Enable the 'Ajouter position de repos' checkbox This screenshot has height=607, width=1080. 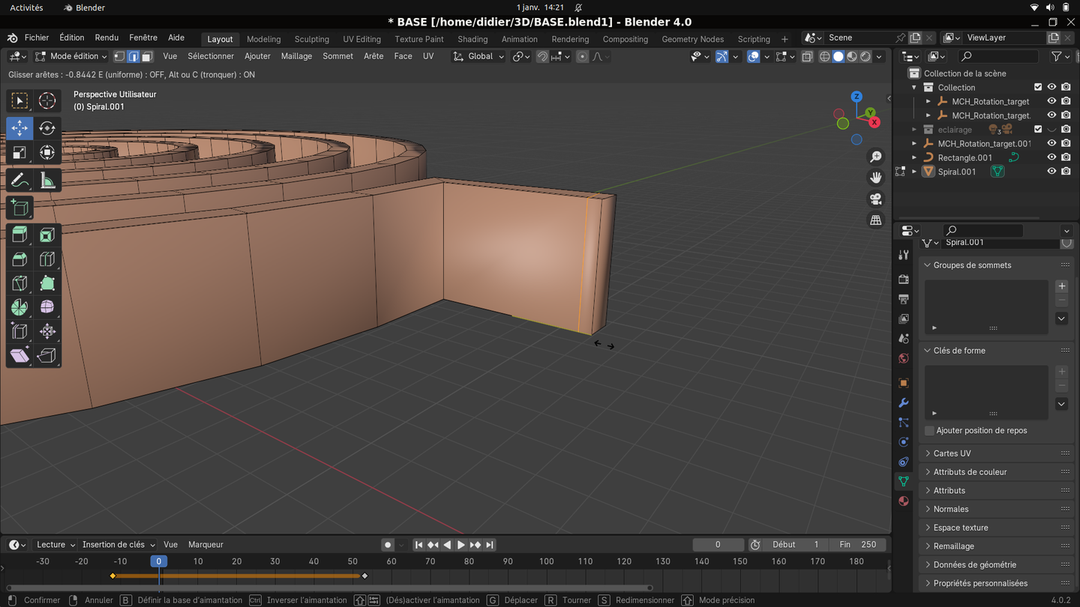click(930, 431)
